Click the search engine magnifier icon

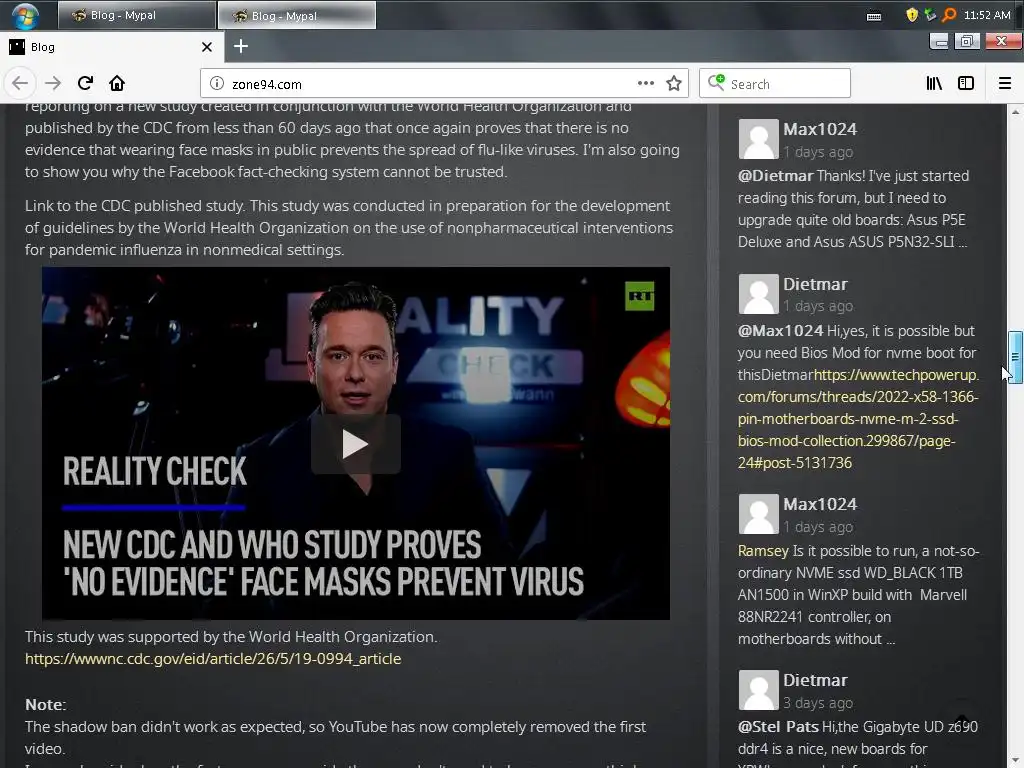716,82
